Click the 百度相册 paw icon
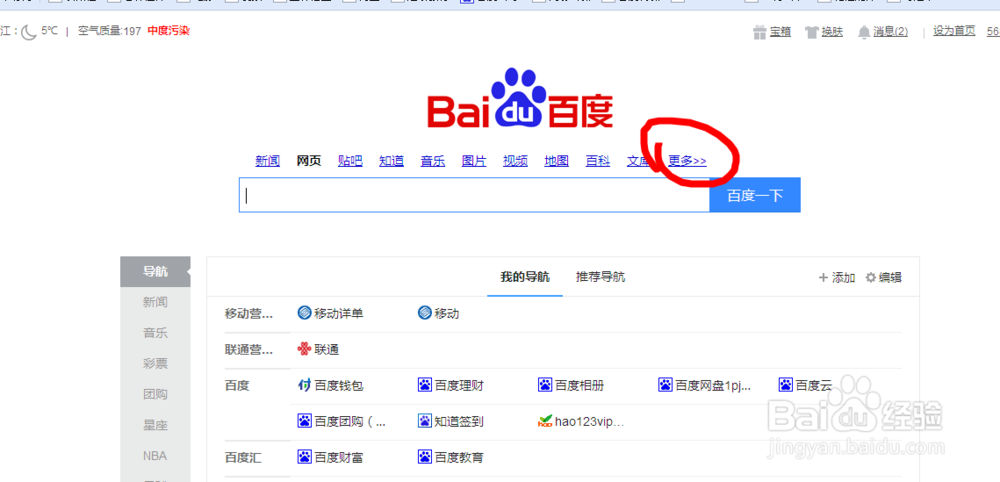 [545, 385]
